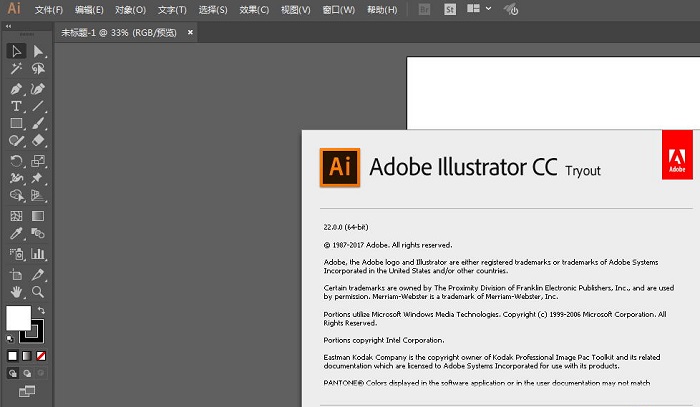Image resolution: width=700 pixels, height=407 pixels.
Task: Open the 帮助(H) menu
Action: point(382,10)
